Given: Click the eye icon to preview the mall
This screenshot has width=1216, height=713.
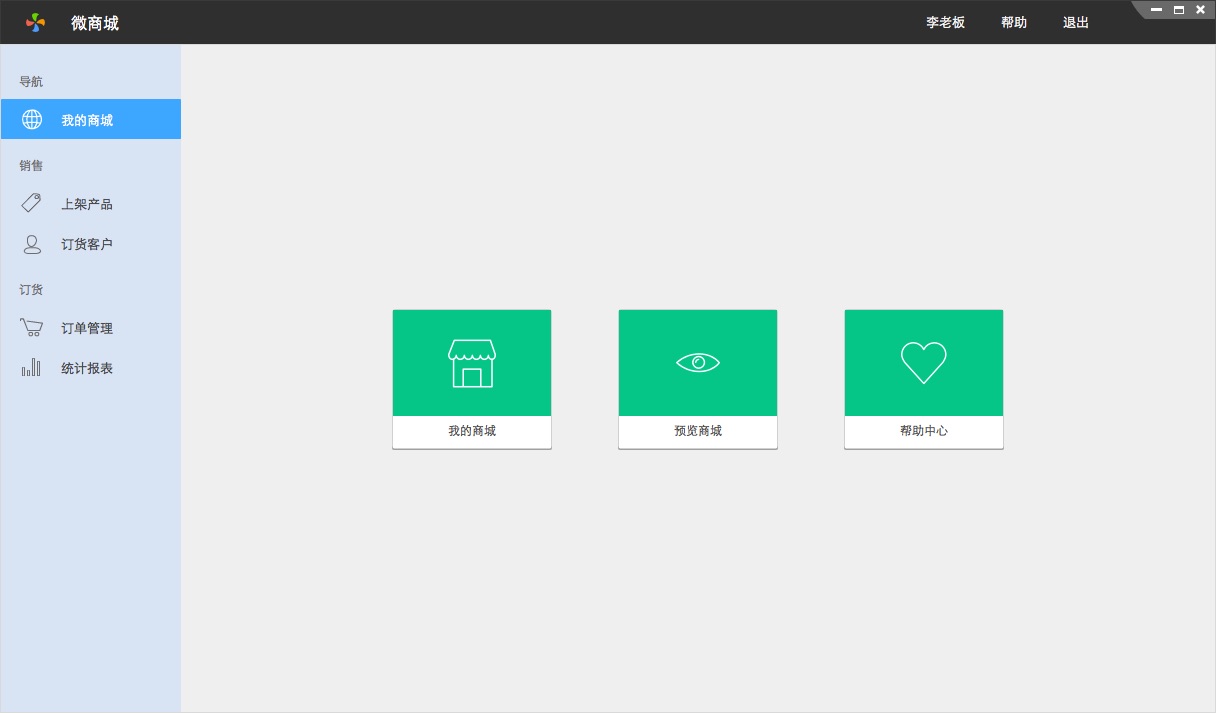Looking at the screenshot, I should click(698, 363).
